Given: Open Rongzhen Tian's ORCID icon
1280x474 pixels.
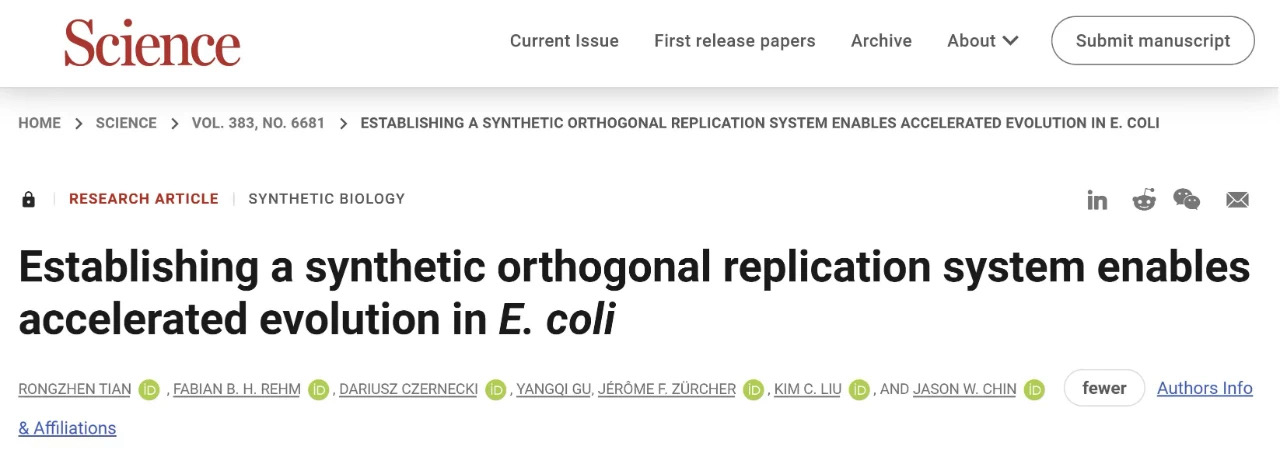Looking at the screenshot, I should [150, 390].
